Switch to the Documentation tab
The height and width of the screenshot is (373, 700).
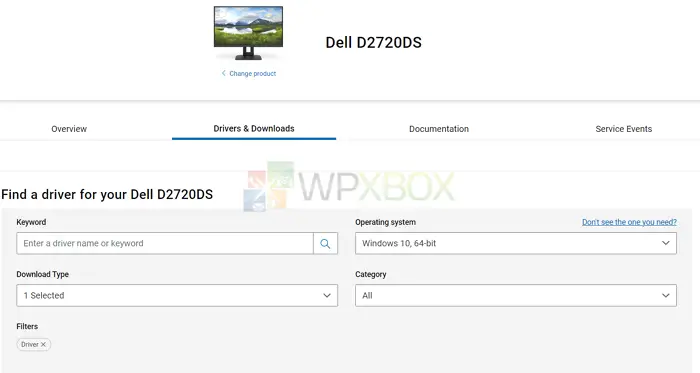tap(439, 129)
